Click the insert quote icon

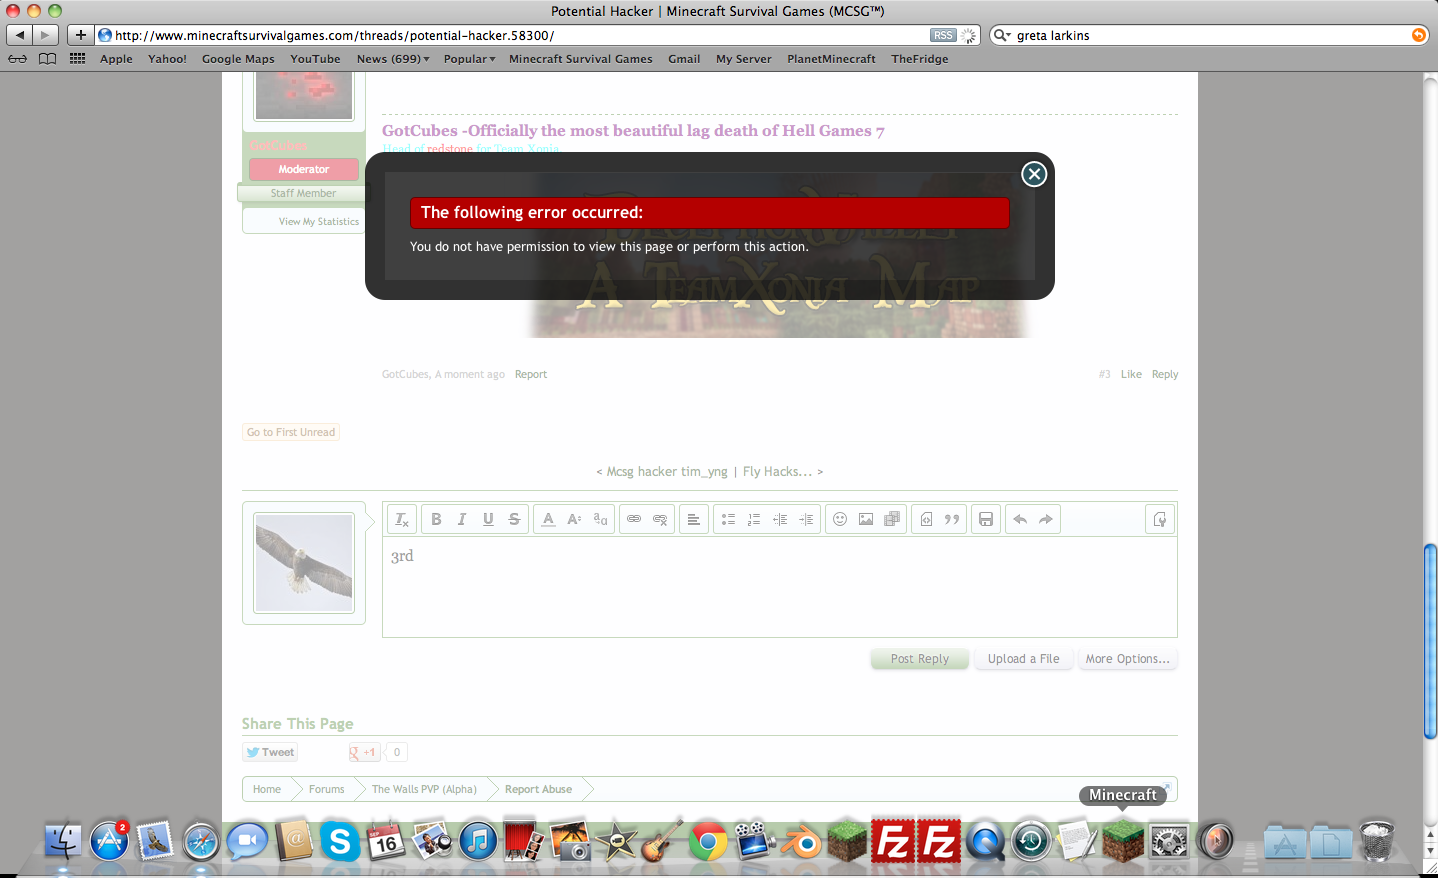coord(952,519)
